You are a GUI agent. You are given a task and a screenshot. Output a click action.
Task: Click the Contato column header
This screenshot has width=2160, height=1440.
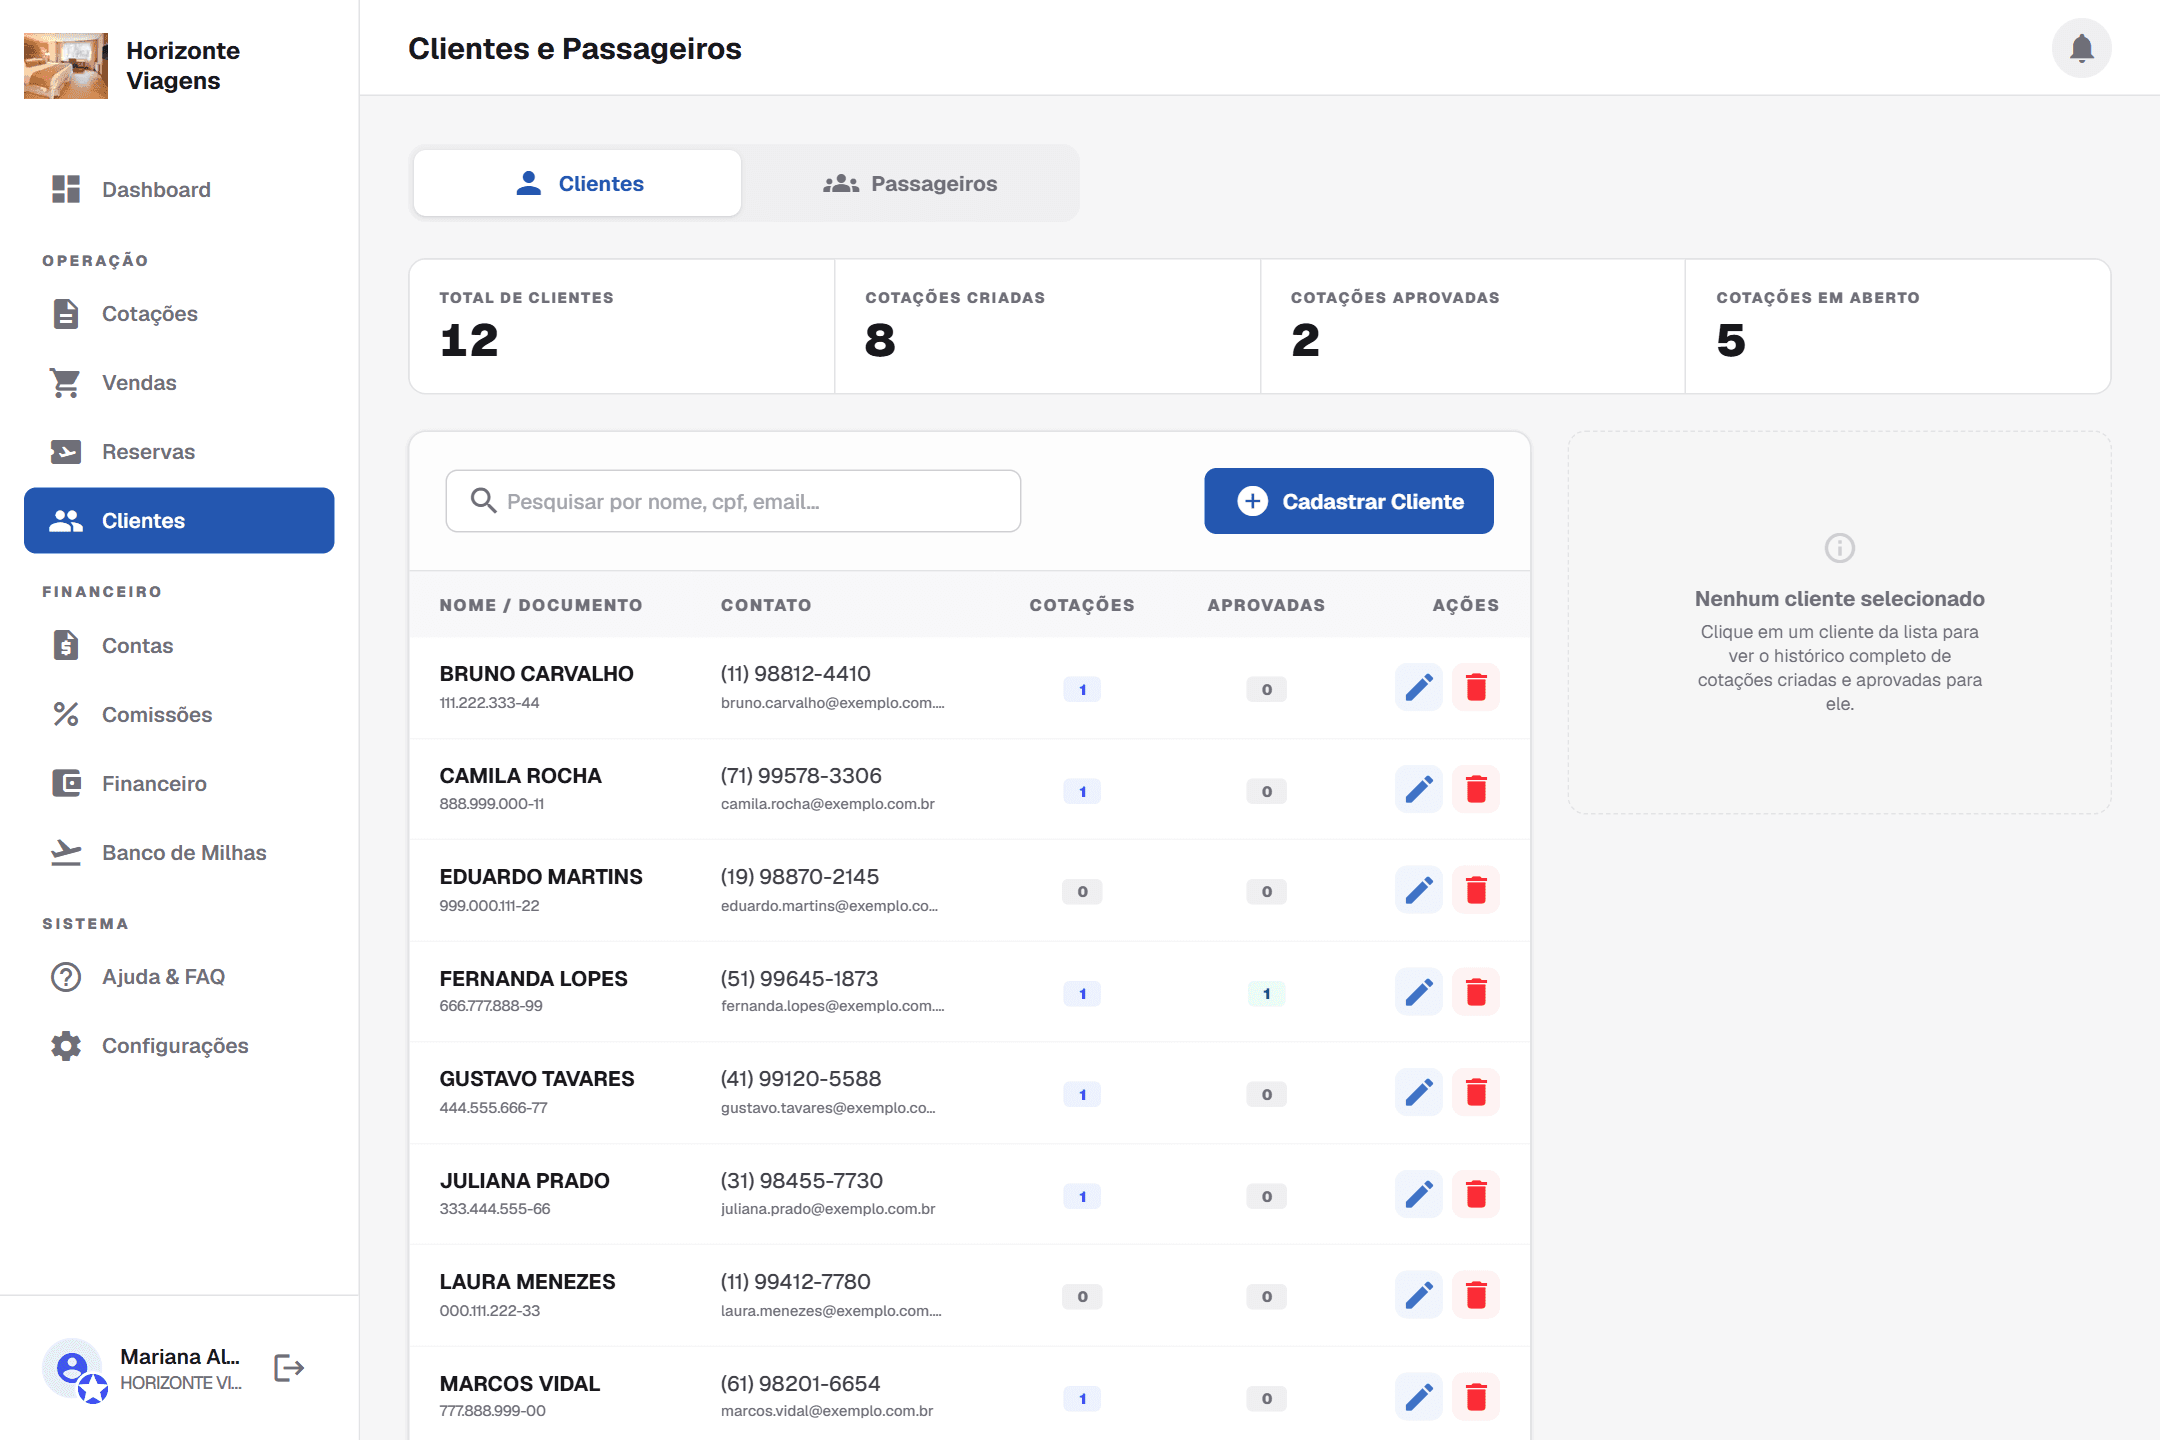[x=766, y=605]
